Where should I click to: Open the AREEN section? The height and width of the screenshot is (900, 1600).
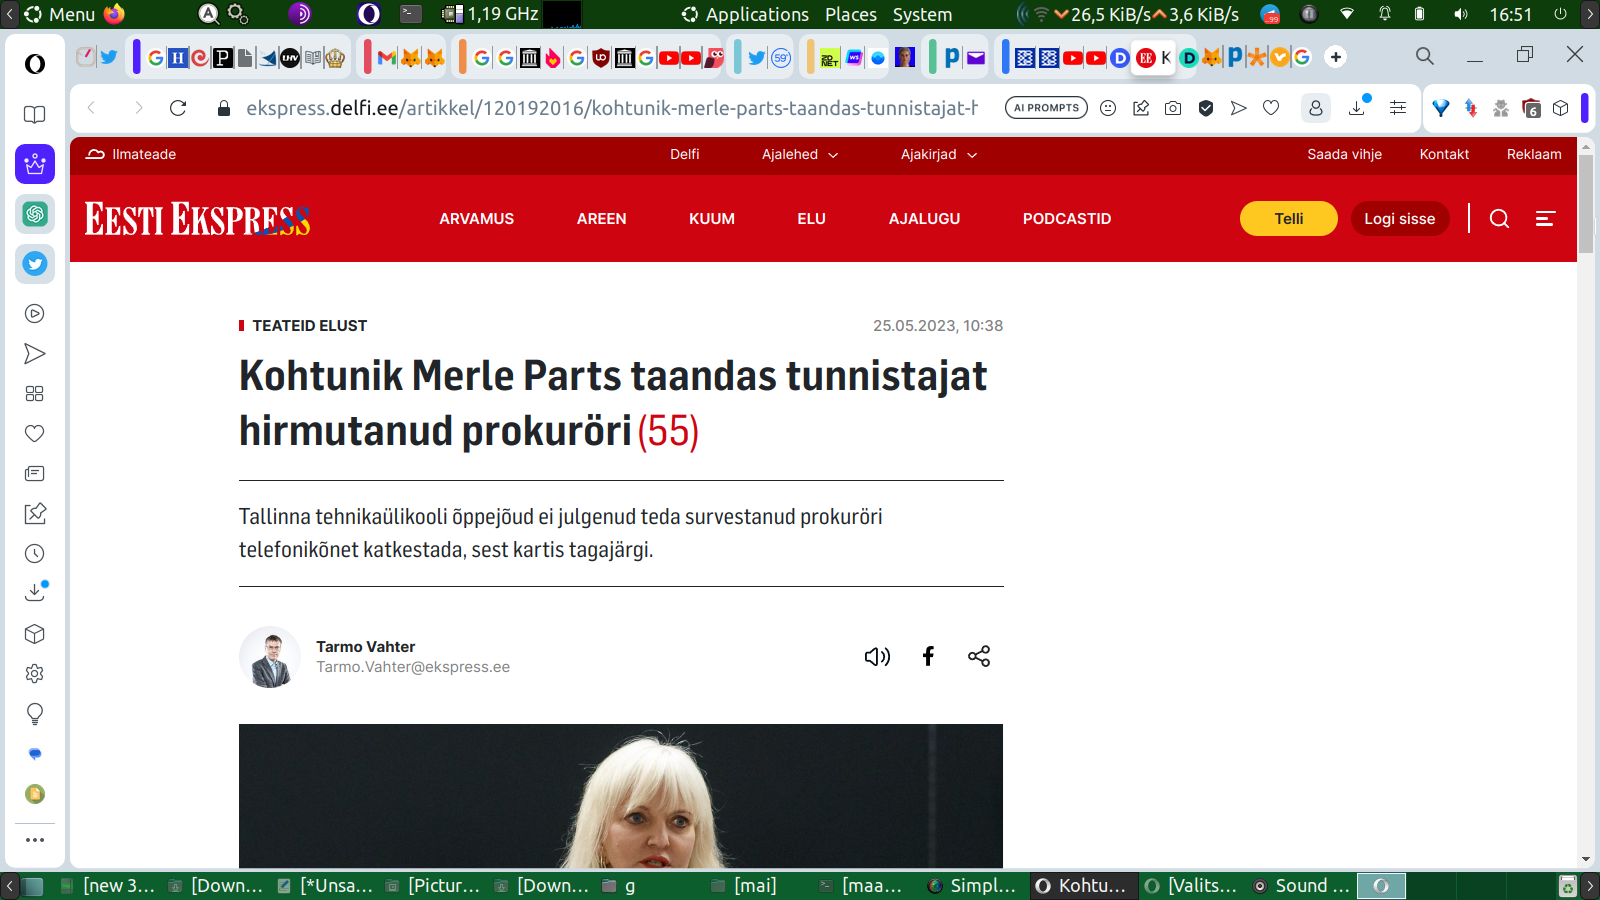coord(602,219)
